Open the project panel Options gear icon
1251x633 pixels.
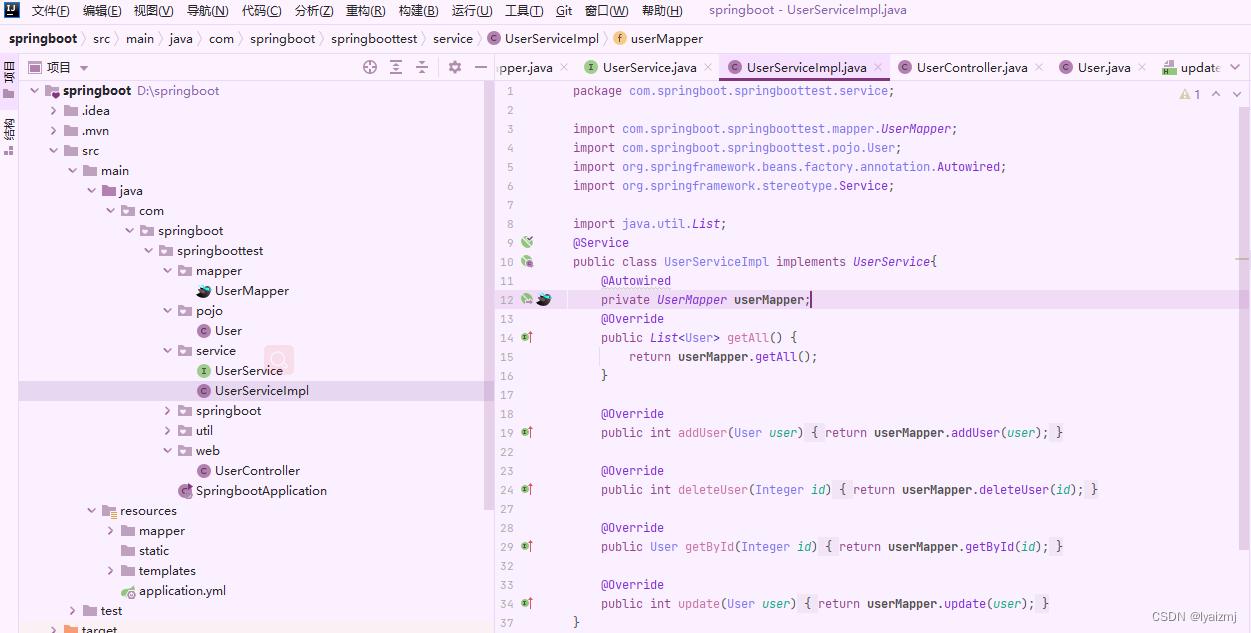tap(454, 67)
